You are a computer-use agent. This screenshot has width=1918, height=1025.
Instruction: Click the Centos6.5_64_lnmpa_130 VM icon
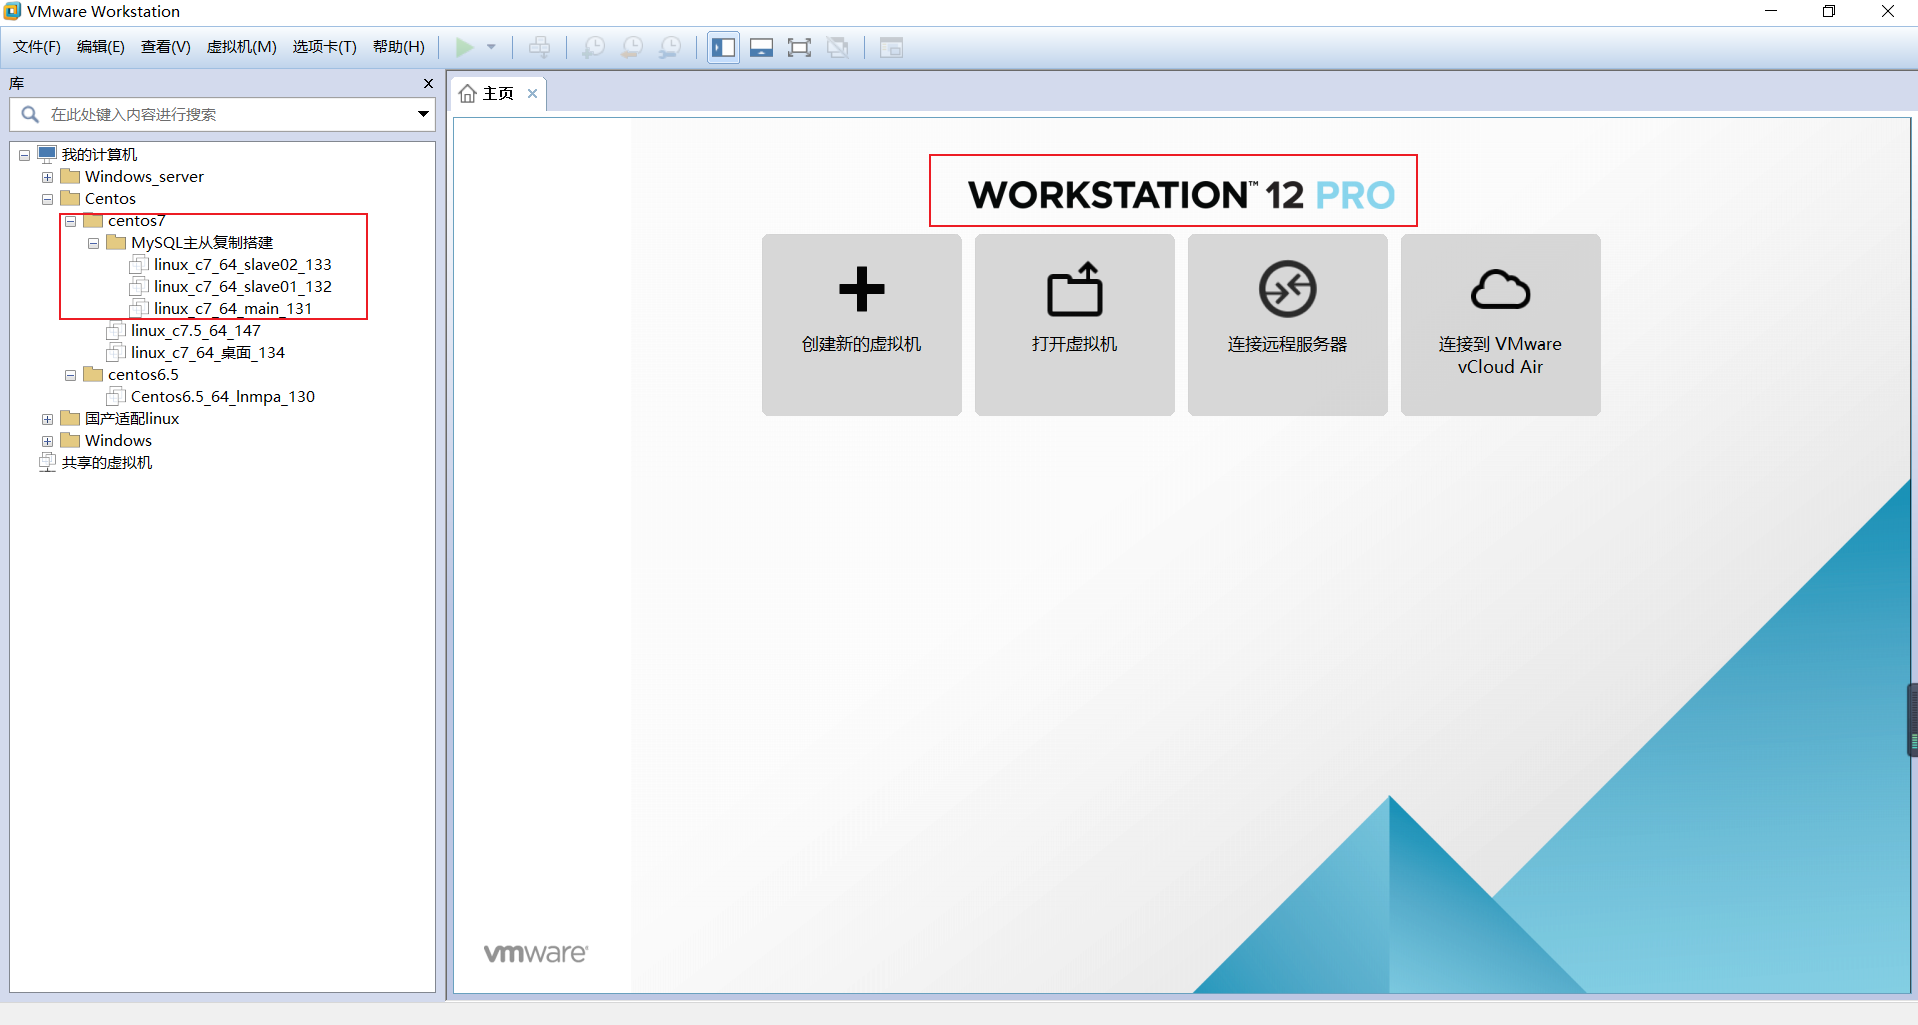coord(116,397)
